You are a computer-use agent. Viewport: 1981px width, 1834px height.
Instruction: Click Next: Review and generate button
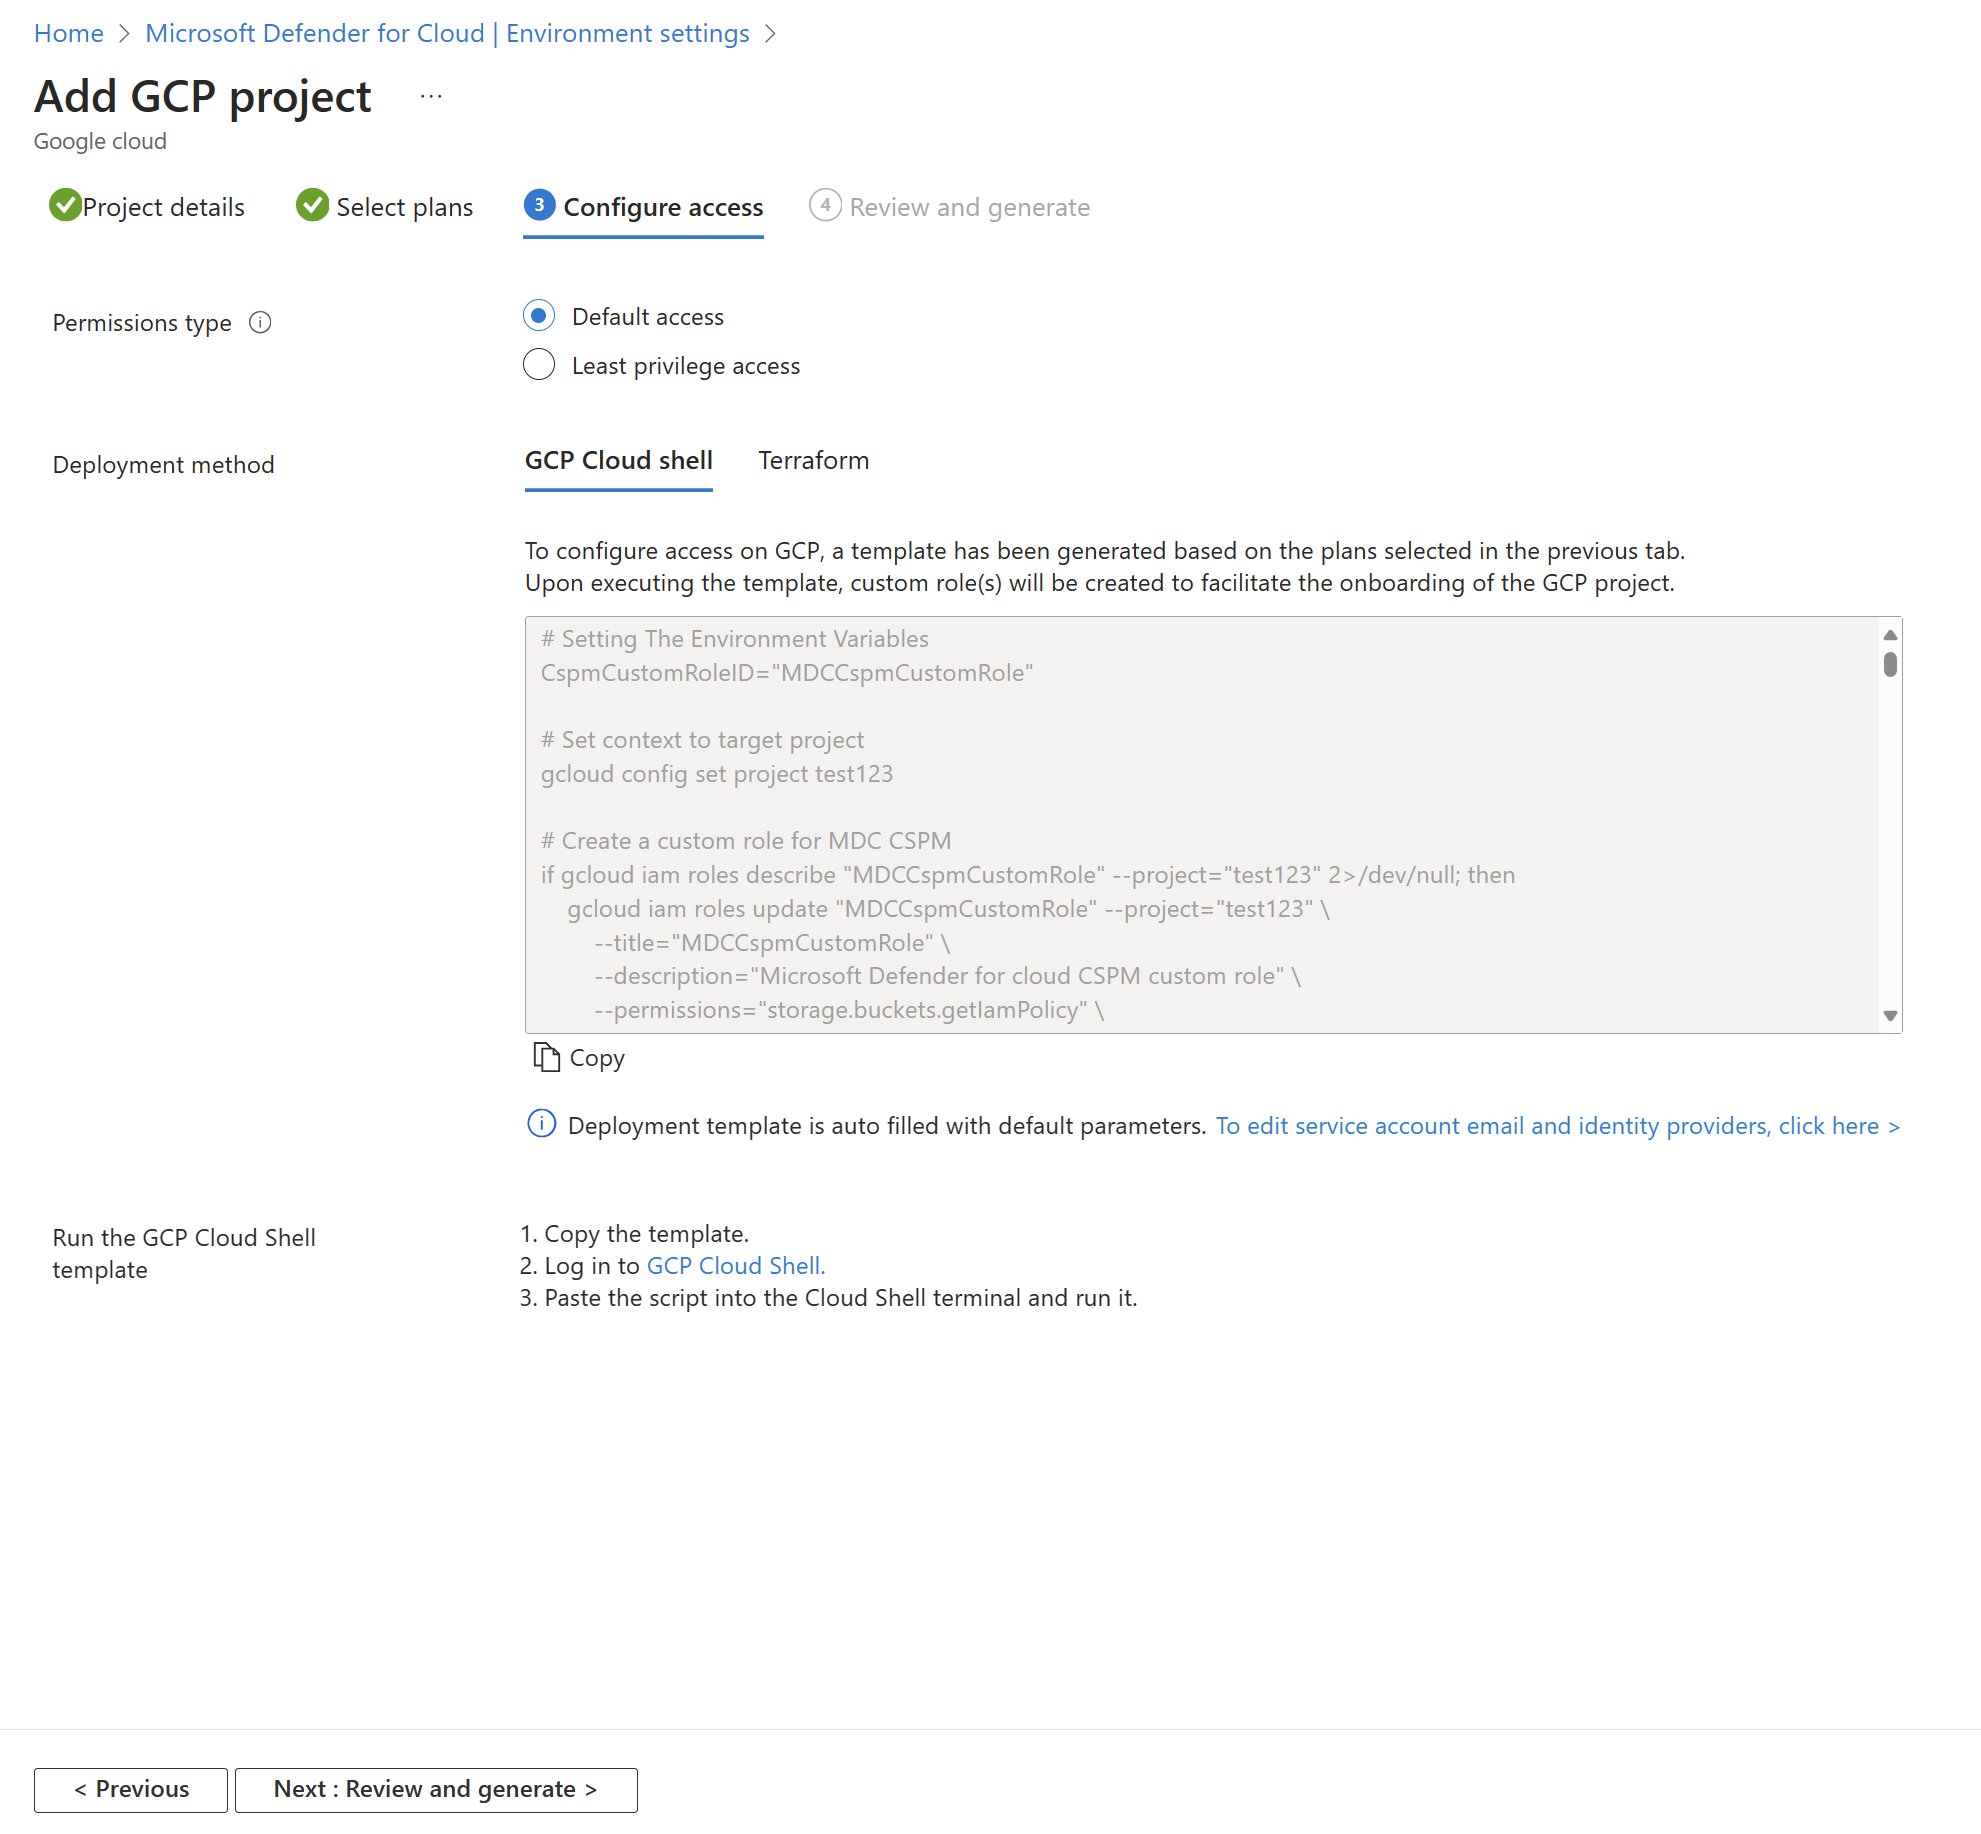coord(436,1789)
